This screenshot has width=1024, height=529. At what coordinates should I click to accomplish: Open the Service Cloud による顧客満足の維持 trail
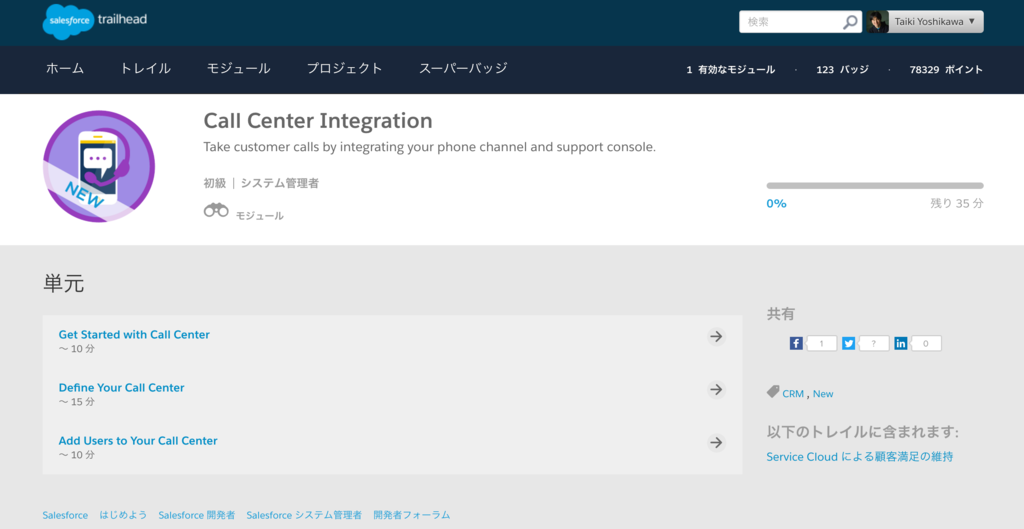(x=859, y=457)
